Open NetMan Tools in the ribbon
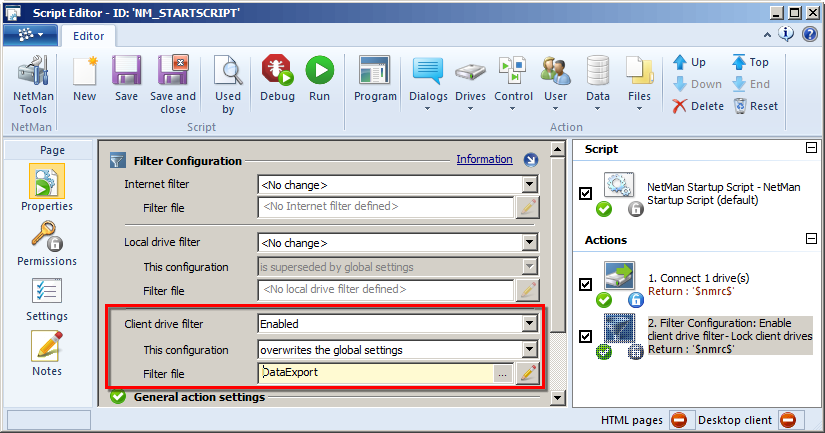The image size is (825, 433). (x=33, y=85)
